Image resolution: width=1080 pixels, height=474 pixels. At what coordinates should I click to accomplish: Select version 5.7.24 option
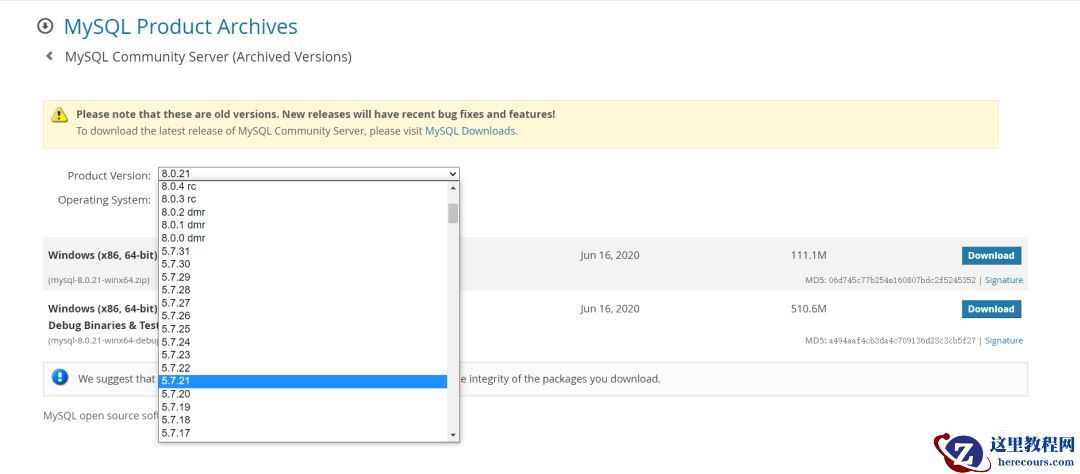[303, 342]
